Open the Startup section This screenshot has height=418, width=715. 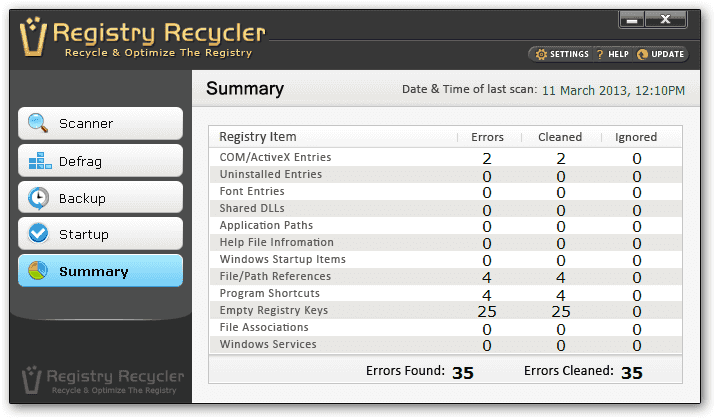click(x=100, y=234)
